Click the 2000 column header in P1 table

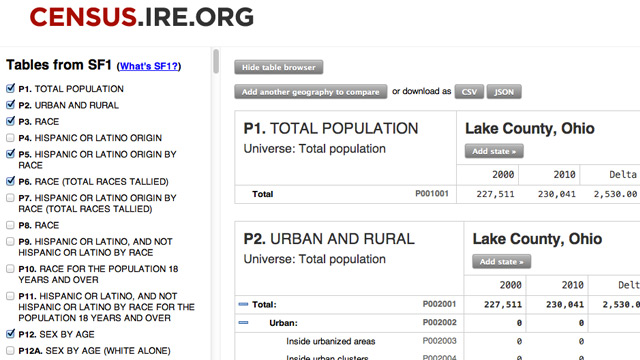[503, 175]
